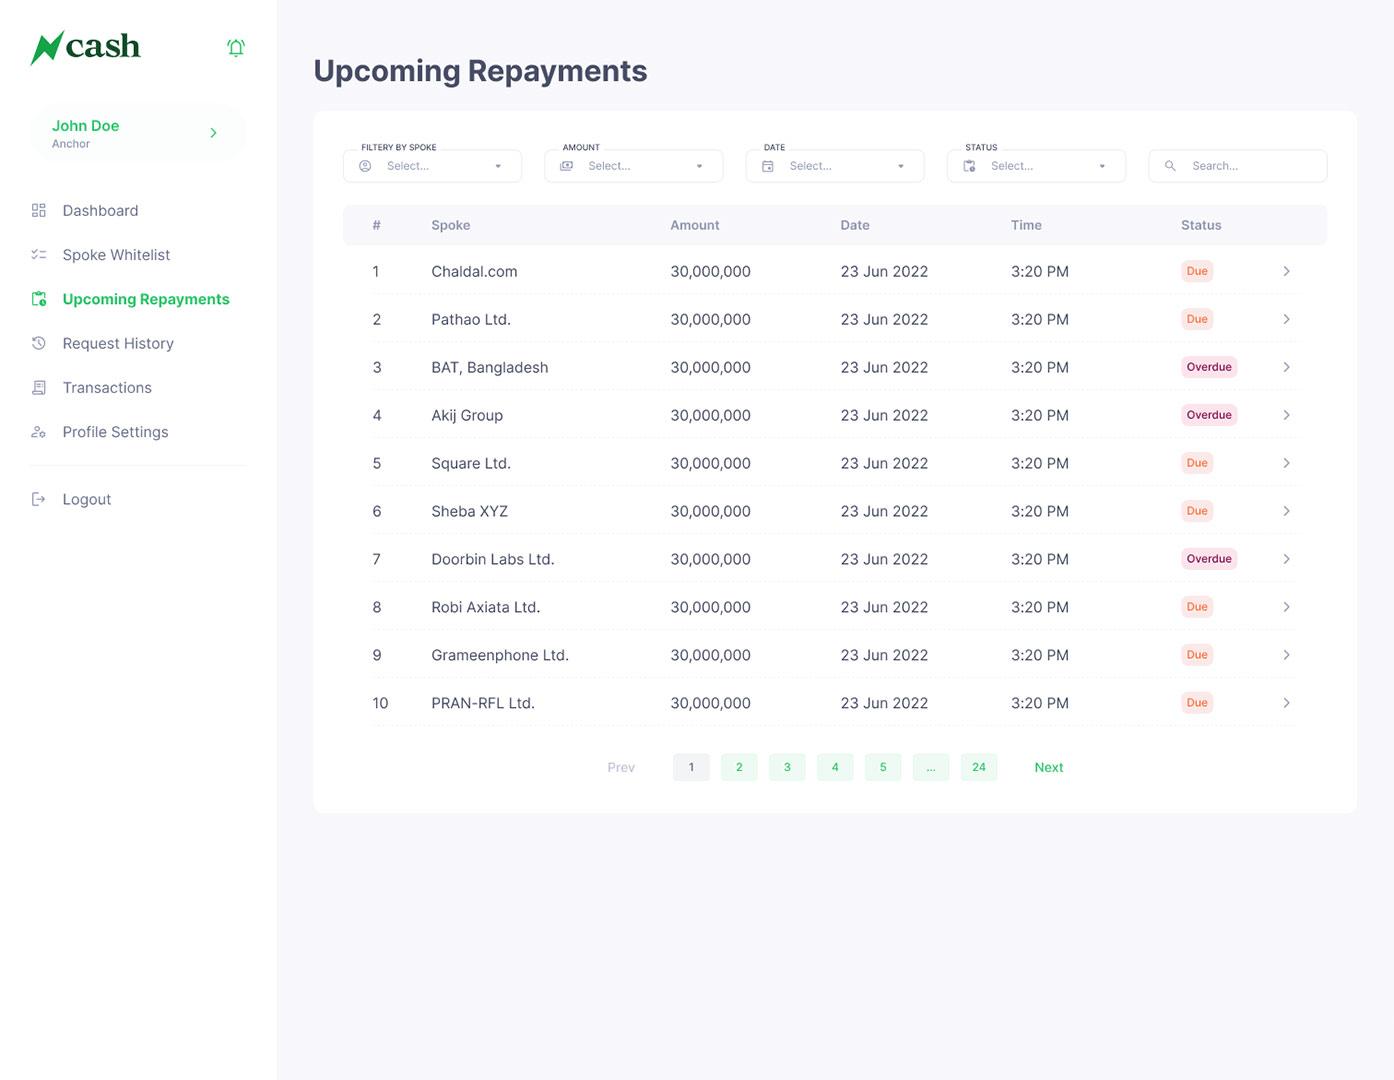The width and height of the screenshot is (1394, 1080).
Task: Go to page 24 in pagination
Action: tap(978, 767)
